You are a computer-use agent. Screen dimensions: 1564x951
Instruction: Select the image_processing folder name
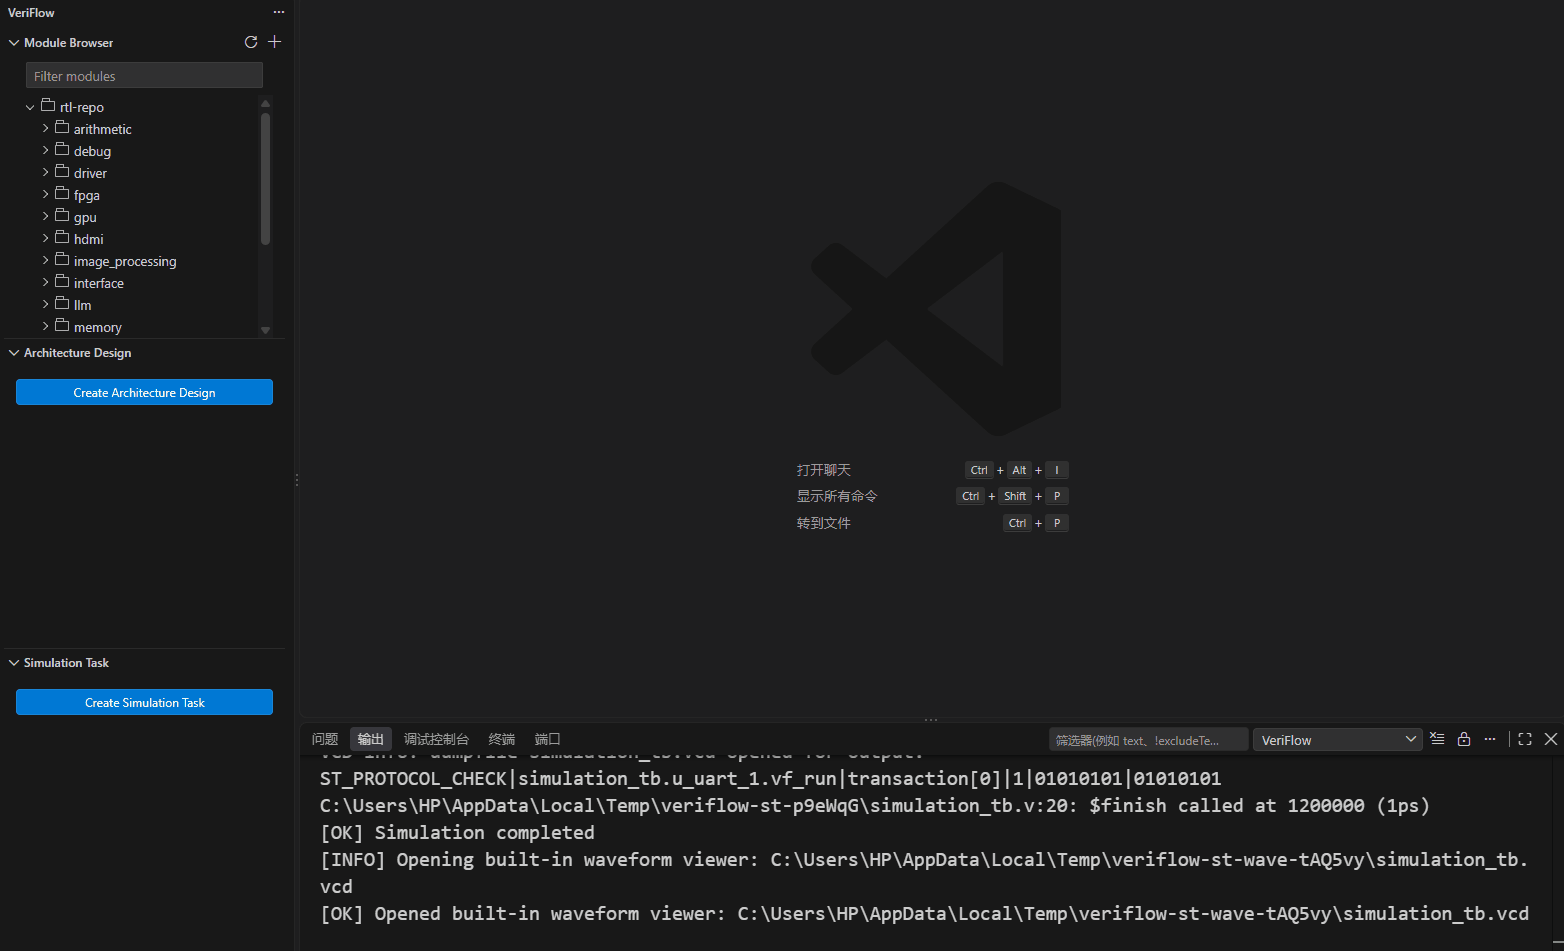click(x=125, y=261)
